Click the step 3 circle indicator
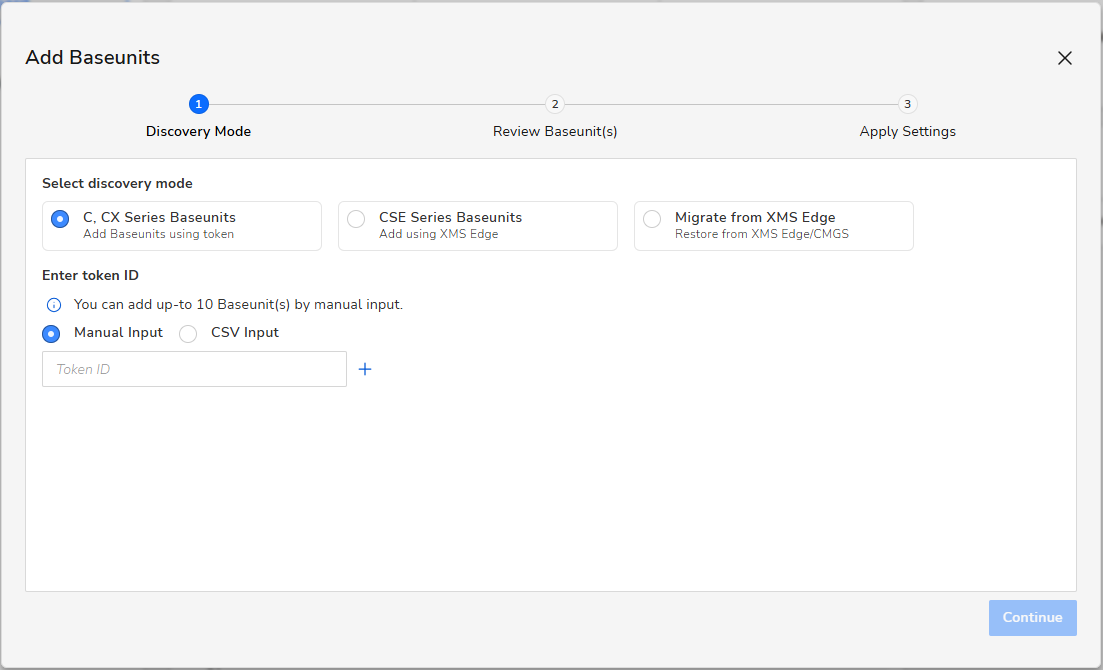 coord(907,104)
